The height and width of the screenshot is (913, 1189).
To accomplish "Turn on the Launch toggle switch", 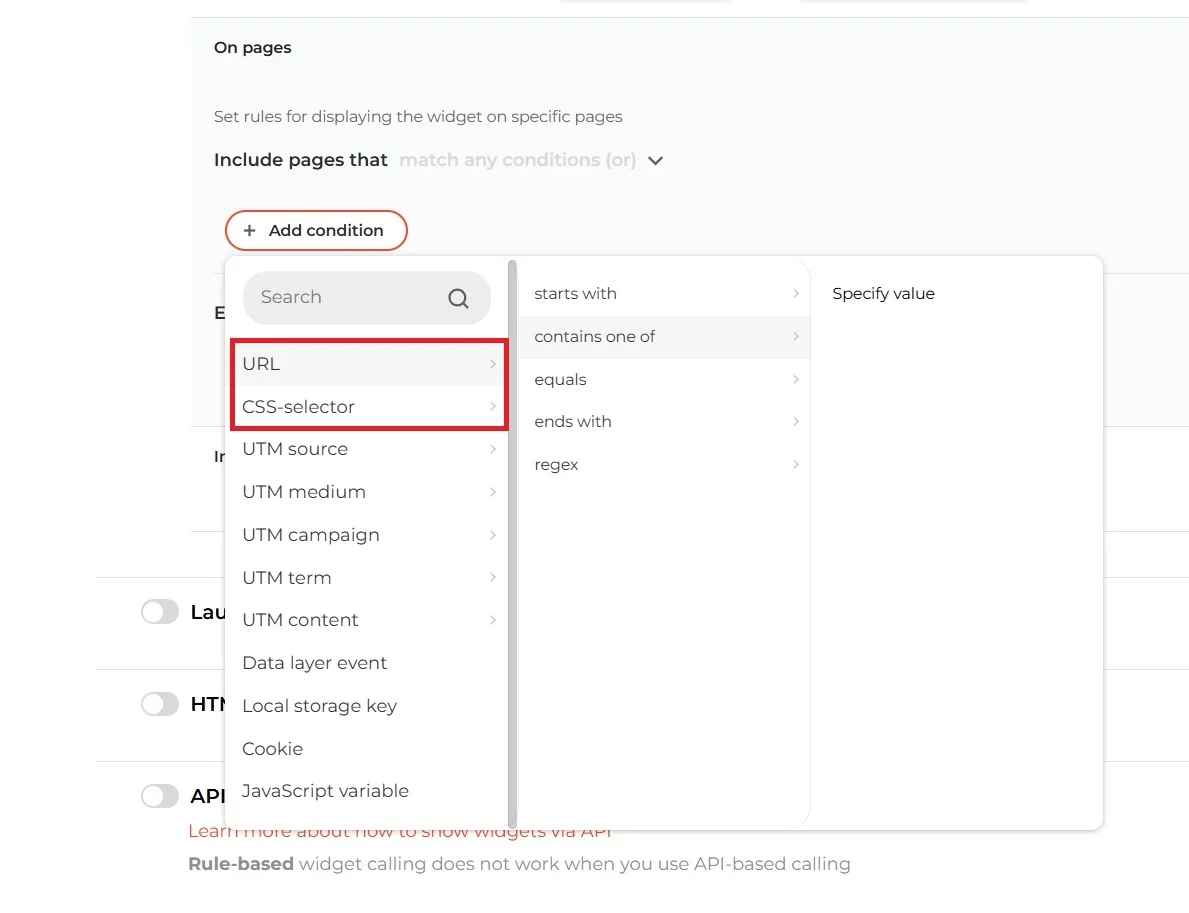I will 159,611.
